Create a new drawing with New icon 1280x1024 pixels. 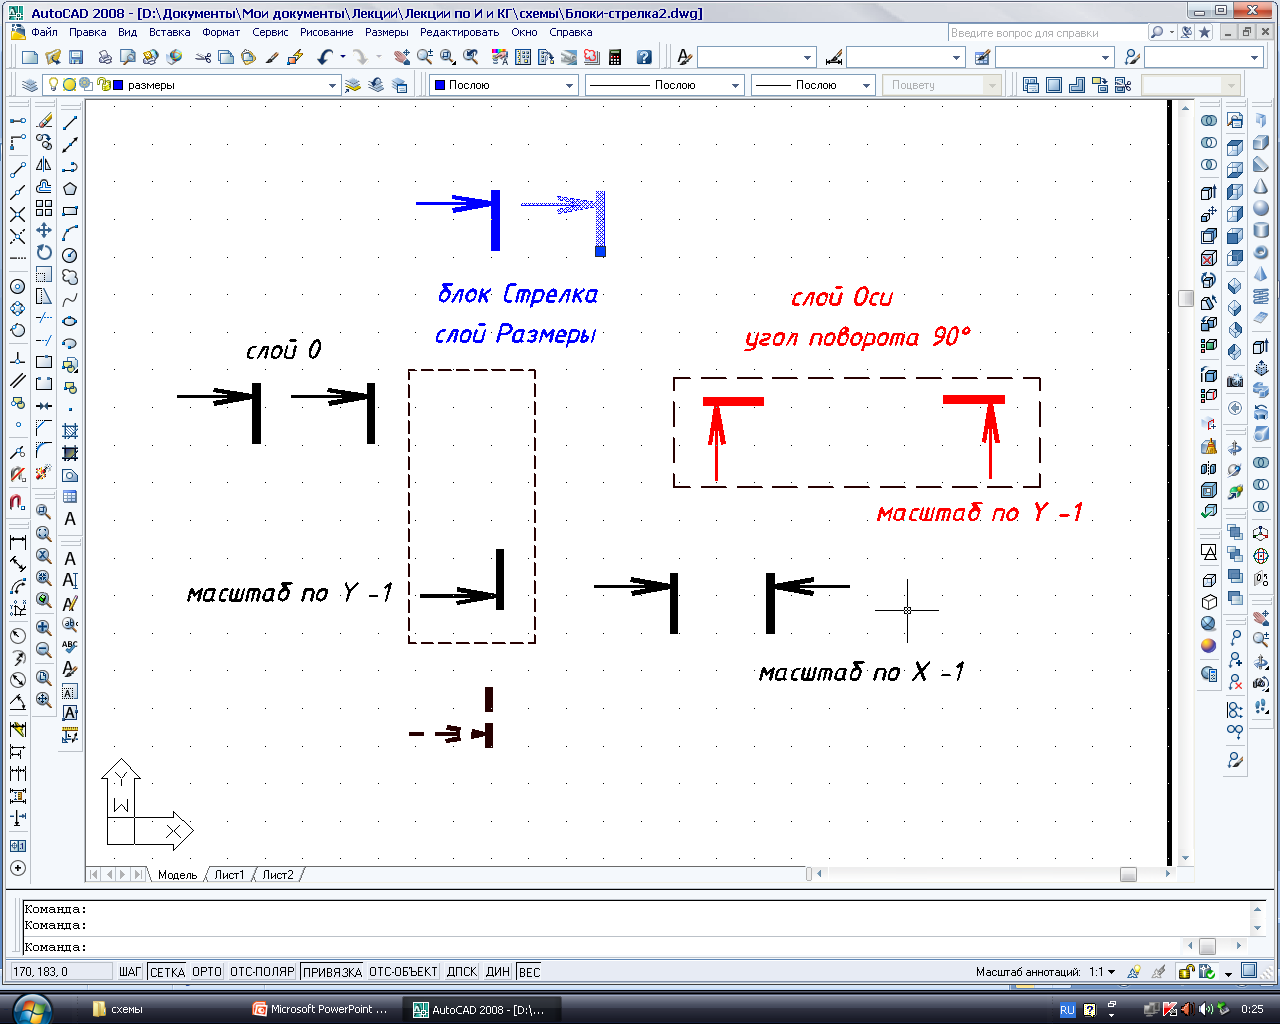click(30, 58)
